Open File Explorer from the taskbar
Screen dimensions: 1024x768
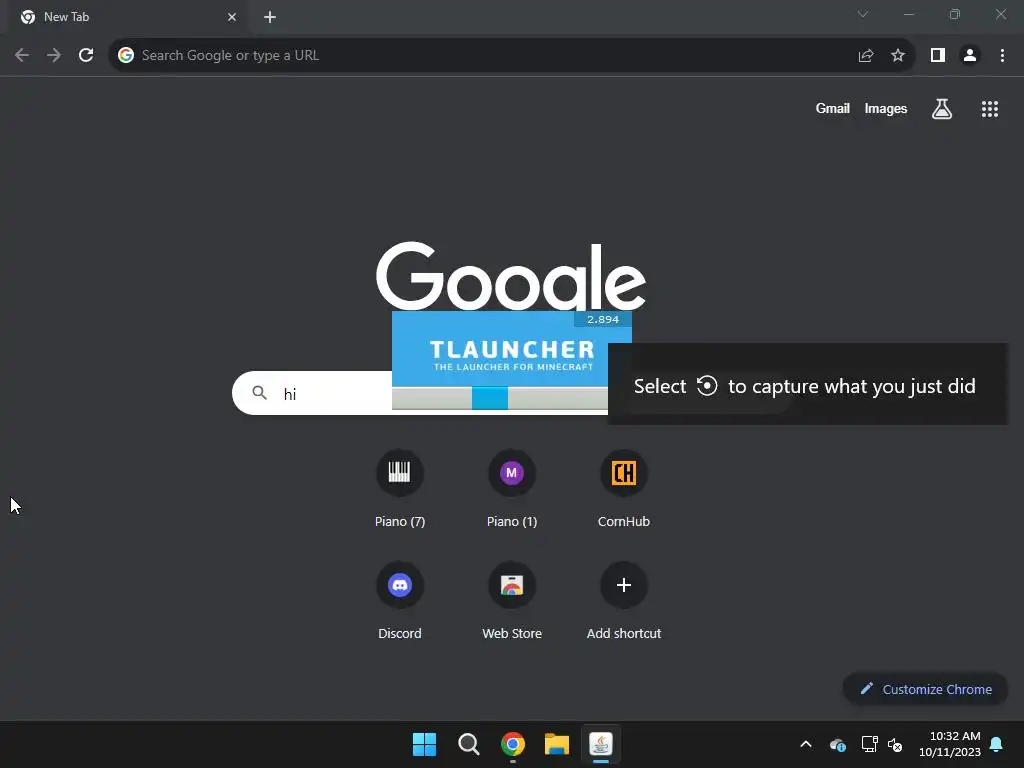[x=556, y=744]
